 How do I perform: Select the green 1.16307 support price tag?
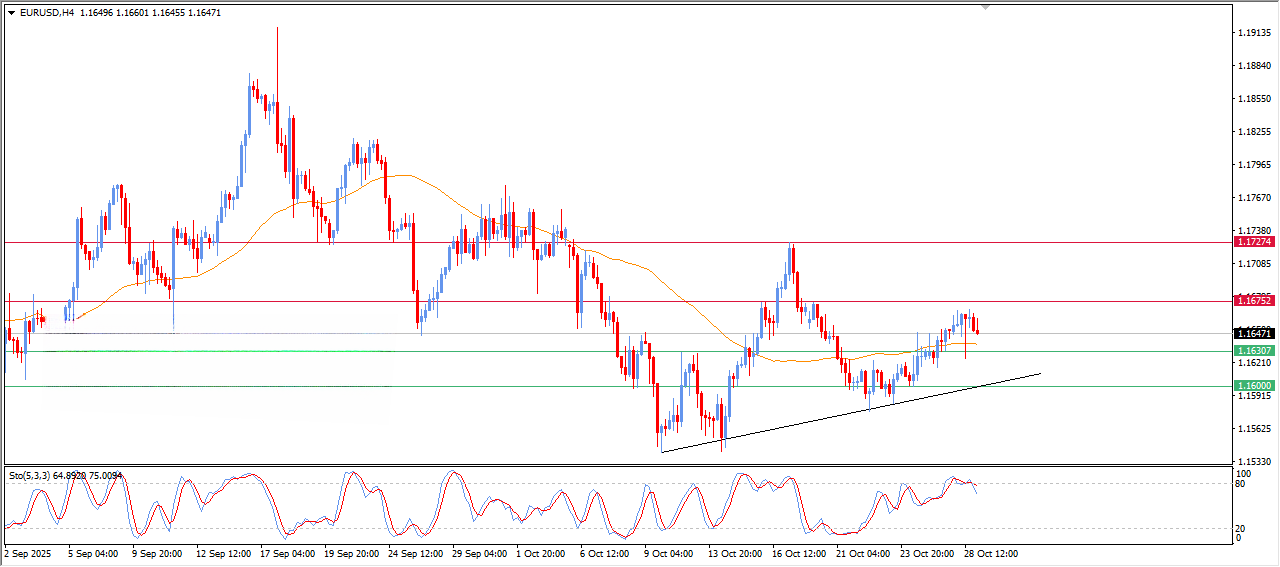click(x=1253, y=351)
